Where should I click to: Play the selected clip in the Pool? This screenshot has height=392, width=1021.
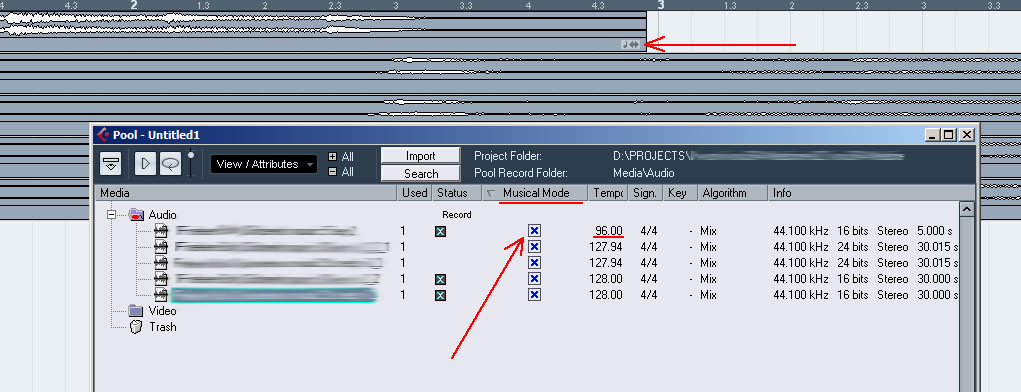[x=145, y=164]
